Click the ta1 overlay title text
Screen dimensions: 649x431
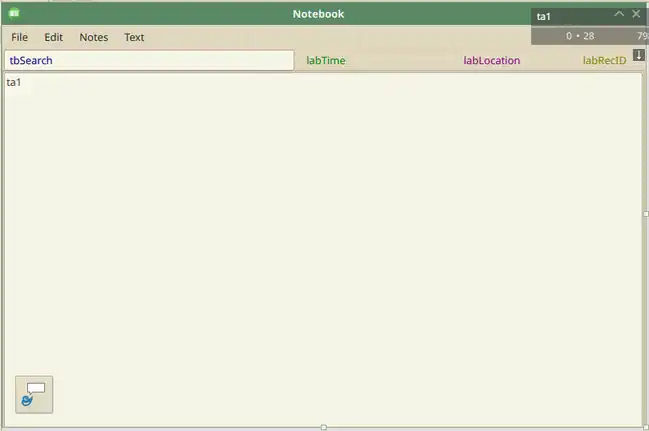point(543,17)
